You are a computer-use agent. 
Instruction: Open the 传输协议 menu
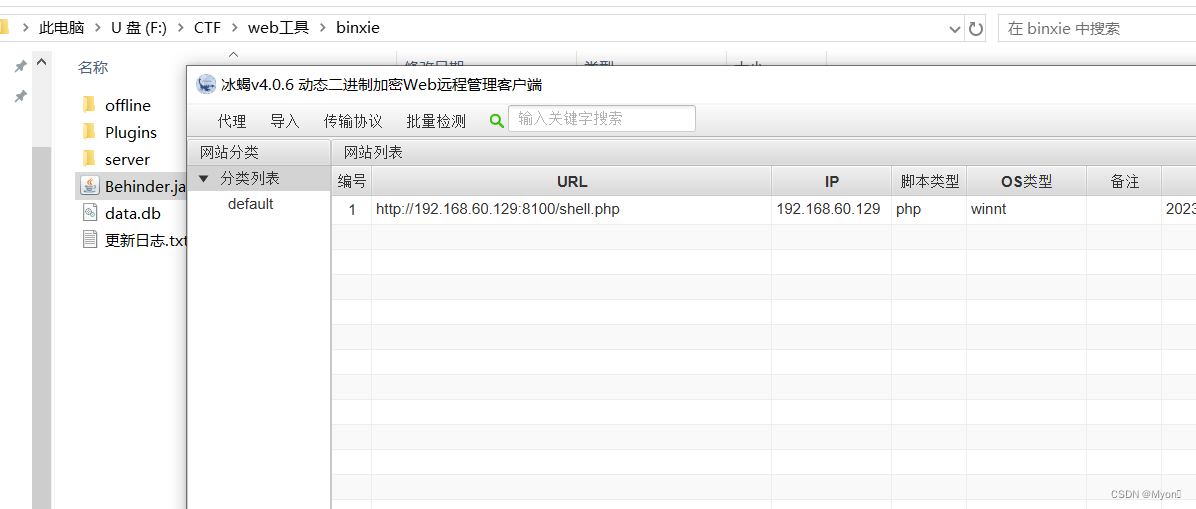click(353, 121)
